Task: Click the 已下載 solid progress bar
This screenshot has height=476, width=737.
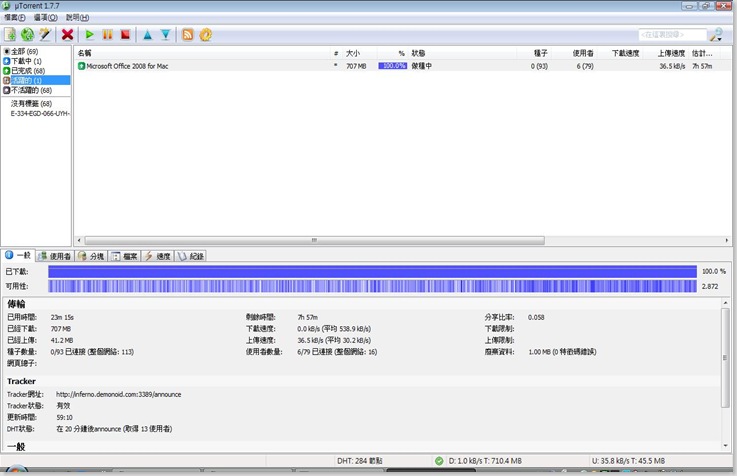Action: tap(372, 272)
